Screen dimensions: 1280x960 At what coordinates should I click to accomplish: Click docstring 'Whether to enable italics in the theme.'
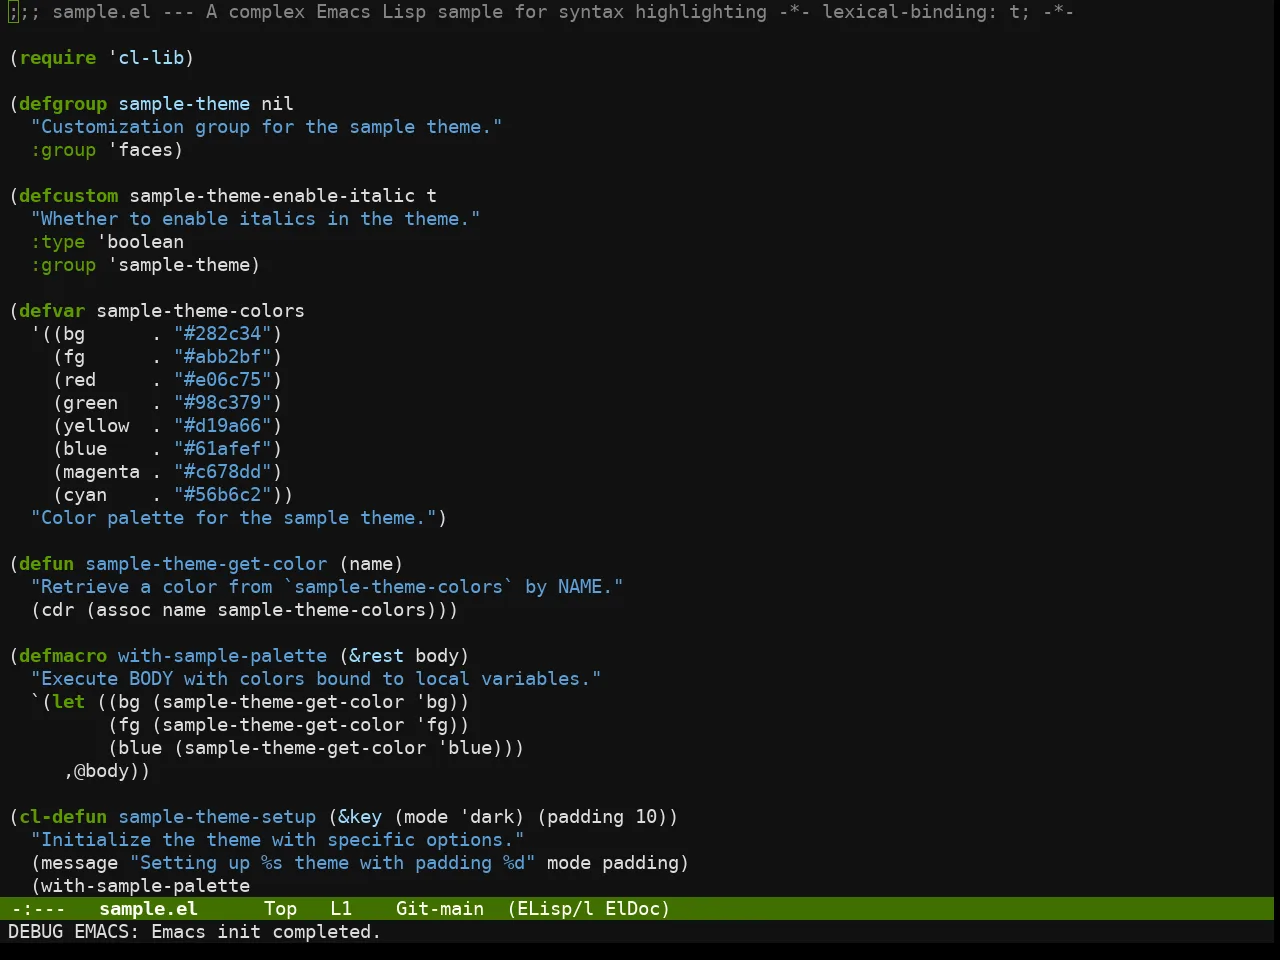coord(255,219)
